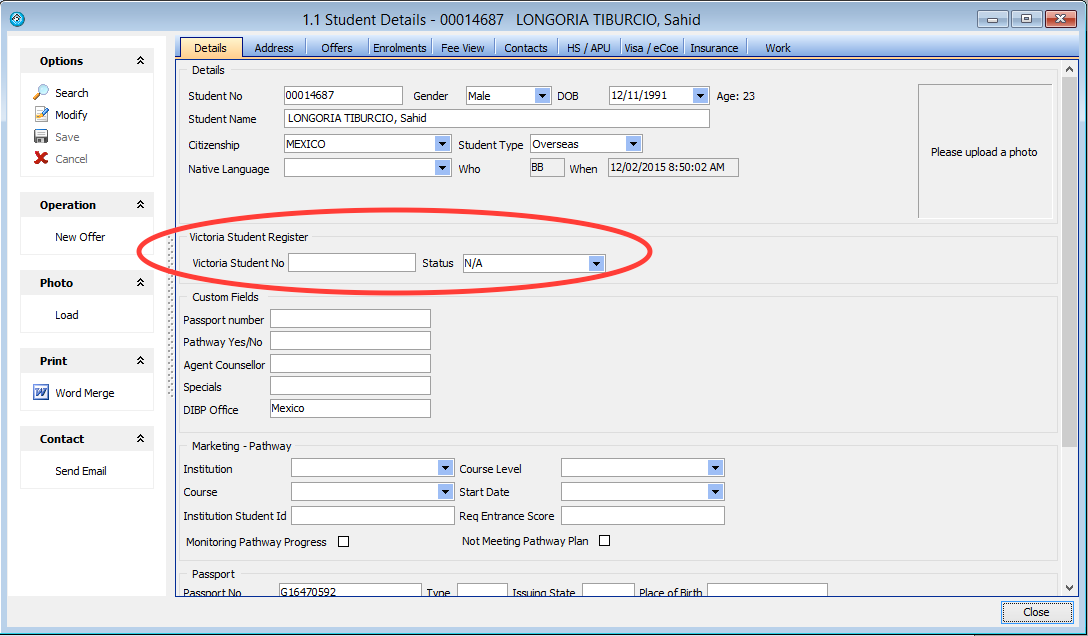This screenshot has width=1088, height=636.
Task: Click the New Offer operation
Action: click(x=80, y=237)
